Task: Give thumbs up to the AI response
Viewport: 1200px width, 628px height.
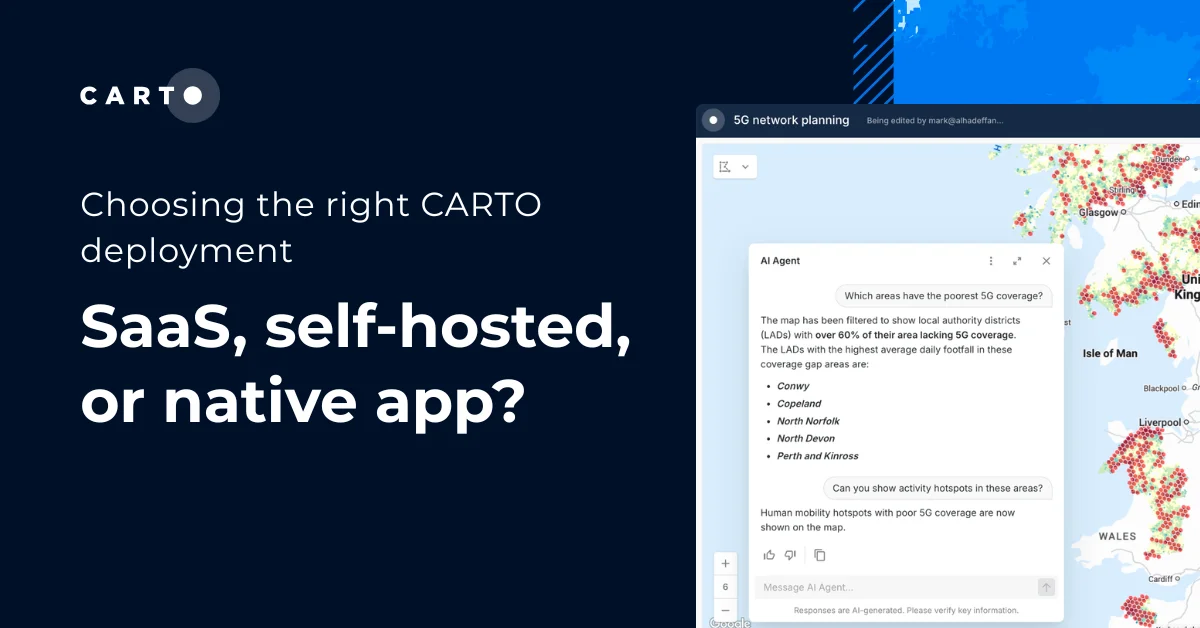Action: (x=769, y=555)
